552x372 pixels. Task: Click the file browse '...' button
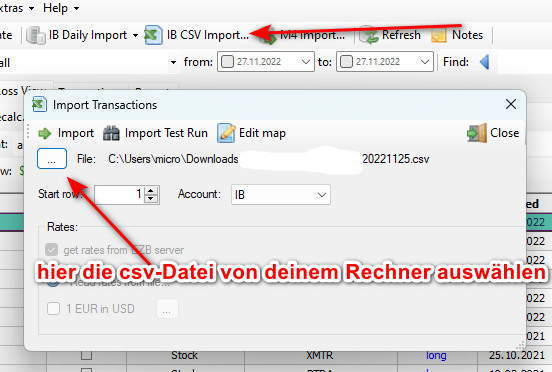coord(52,159)
